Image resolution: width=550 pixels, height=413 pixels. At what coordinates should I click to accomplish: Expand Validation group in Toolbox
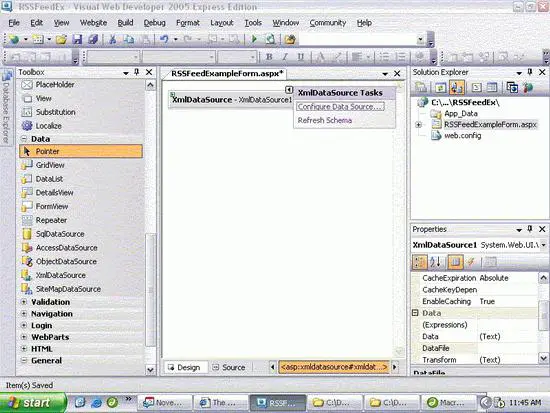pyautogui.click(x=24, y=302)
